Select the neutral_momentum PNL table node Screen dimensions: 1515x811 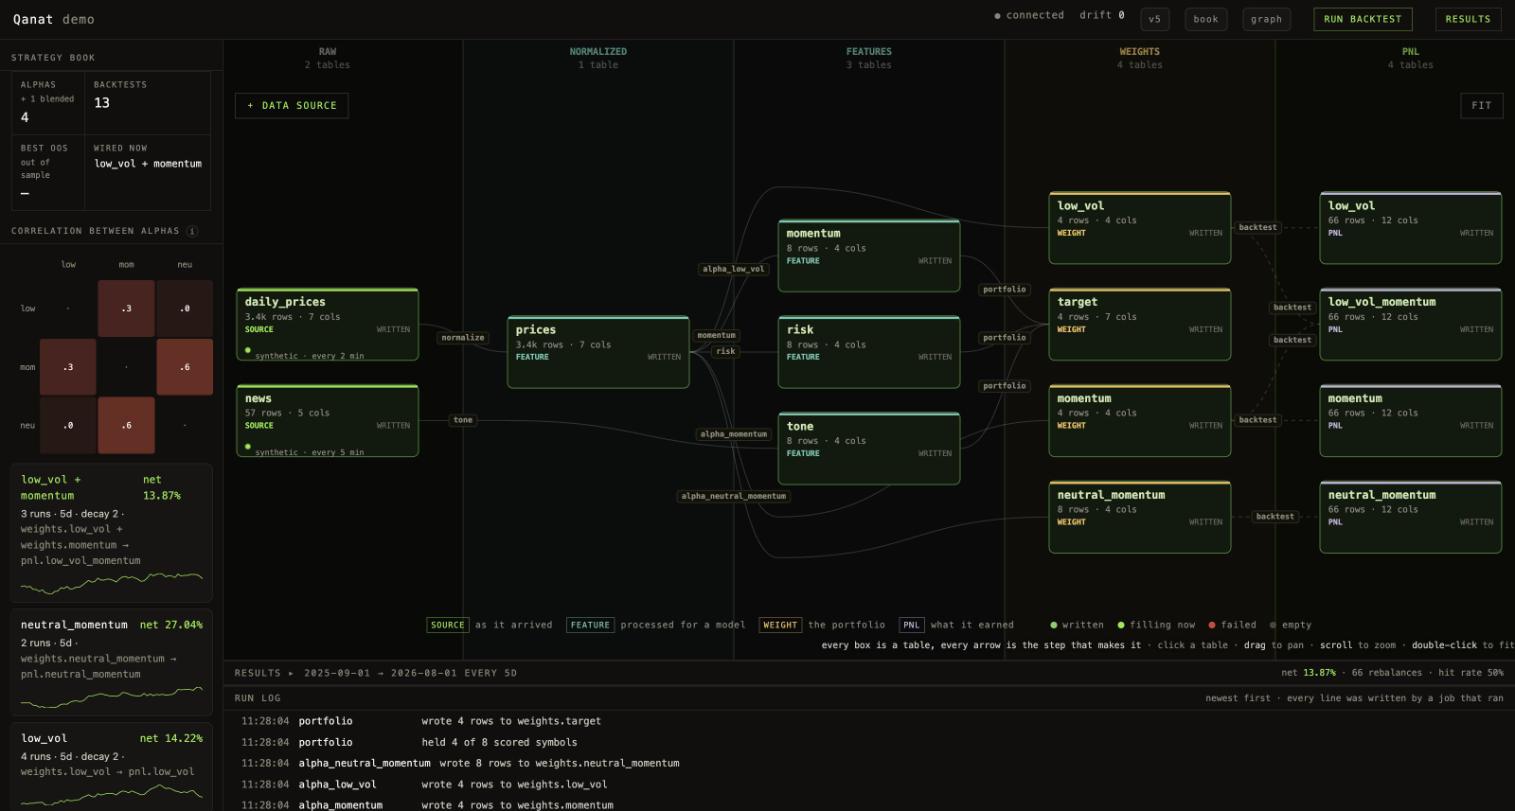coord(1410,517)
